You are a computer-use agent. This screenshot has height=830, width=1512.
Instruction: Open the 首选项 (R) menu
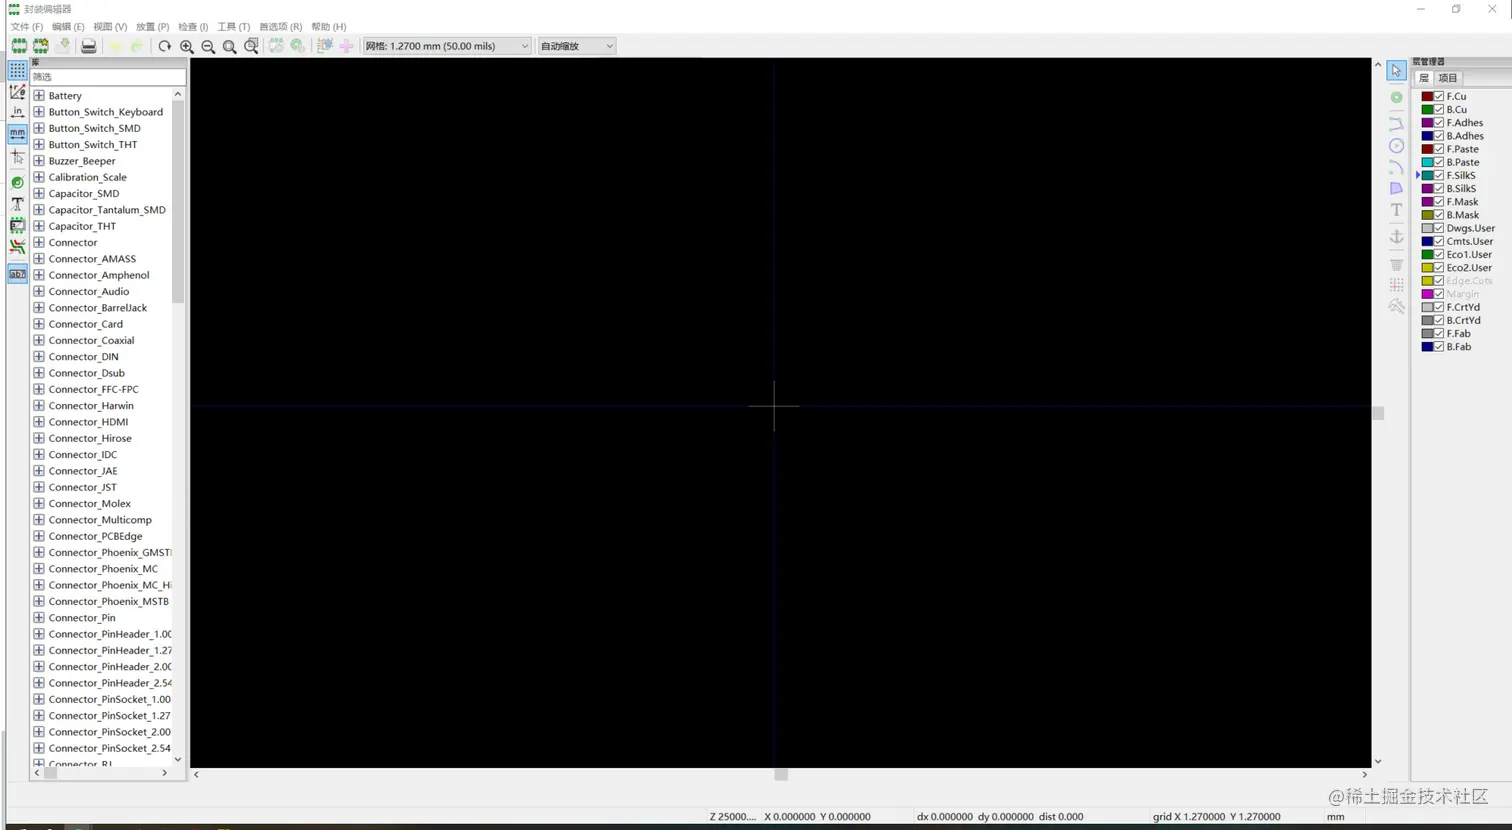(280, 27)
